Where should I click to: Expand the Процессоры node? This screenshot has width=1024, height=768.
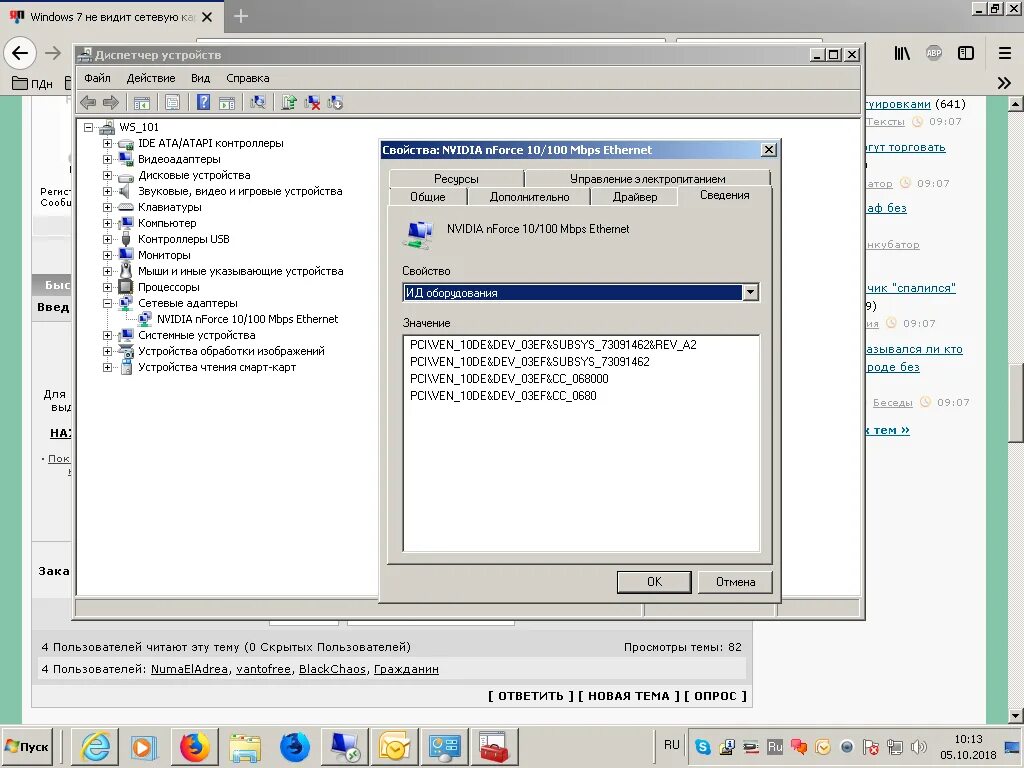[108, 287]
